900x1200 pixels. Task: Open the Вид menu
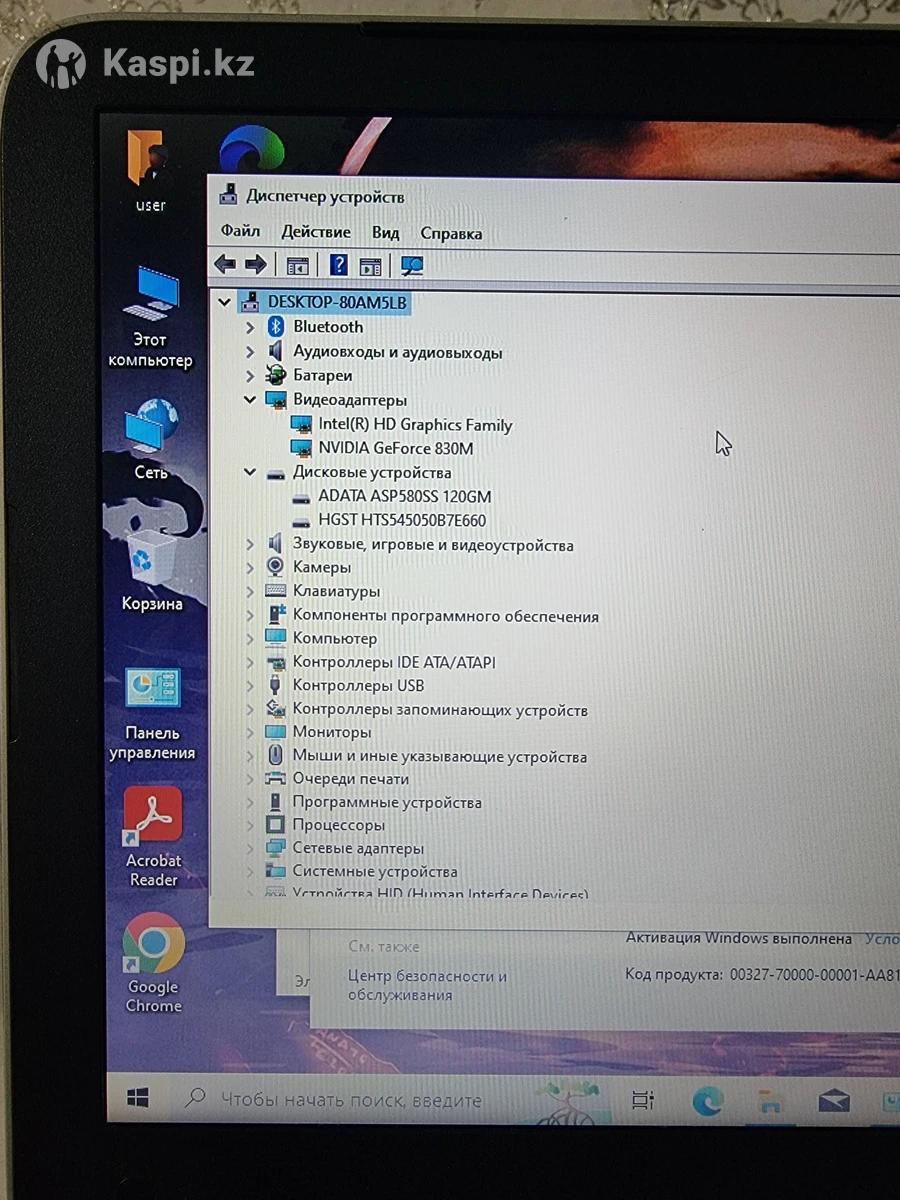coord(385,233)
